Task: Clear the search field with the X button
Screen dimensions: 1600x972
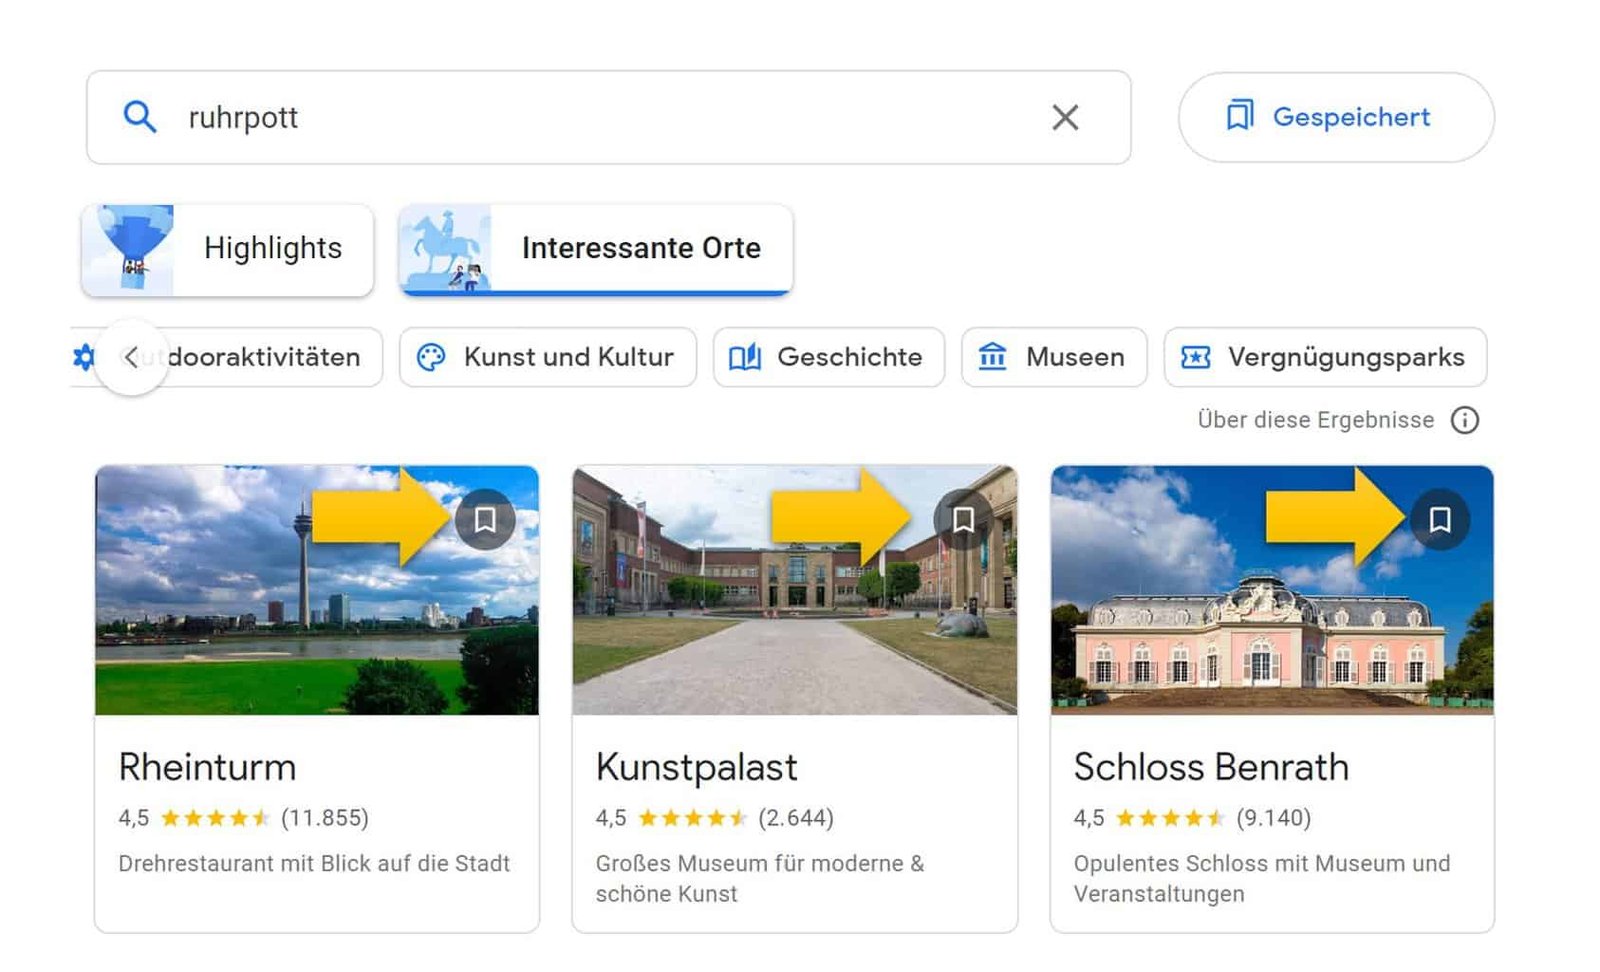Action: [1066, 117]
